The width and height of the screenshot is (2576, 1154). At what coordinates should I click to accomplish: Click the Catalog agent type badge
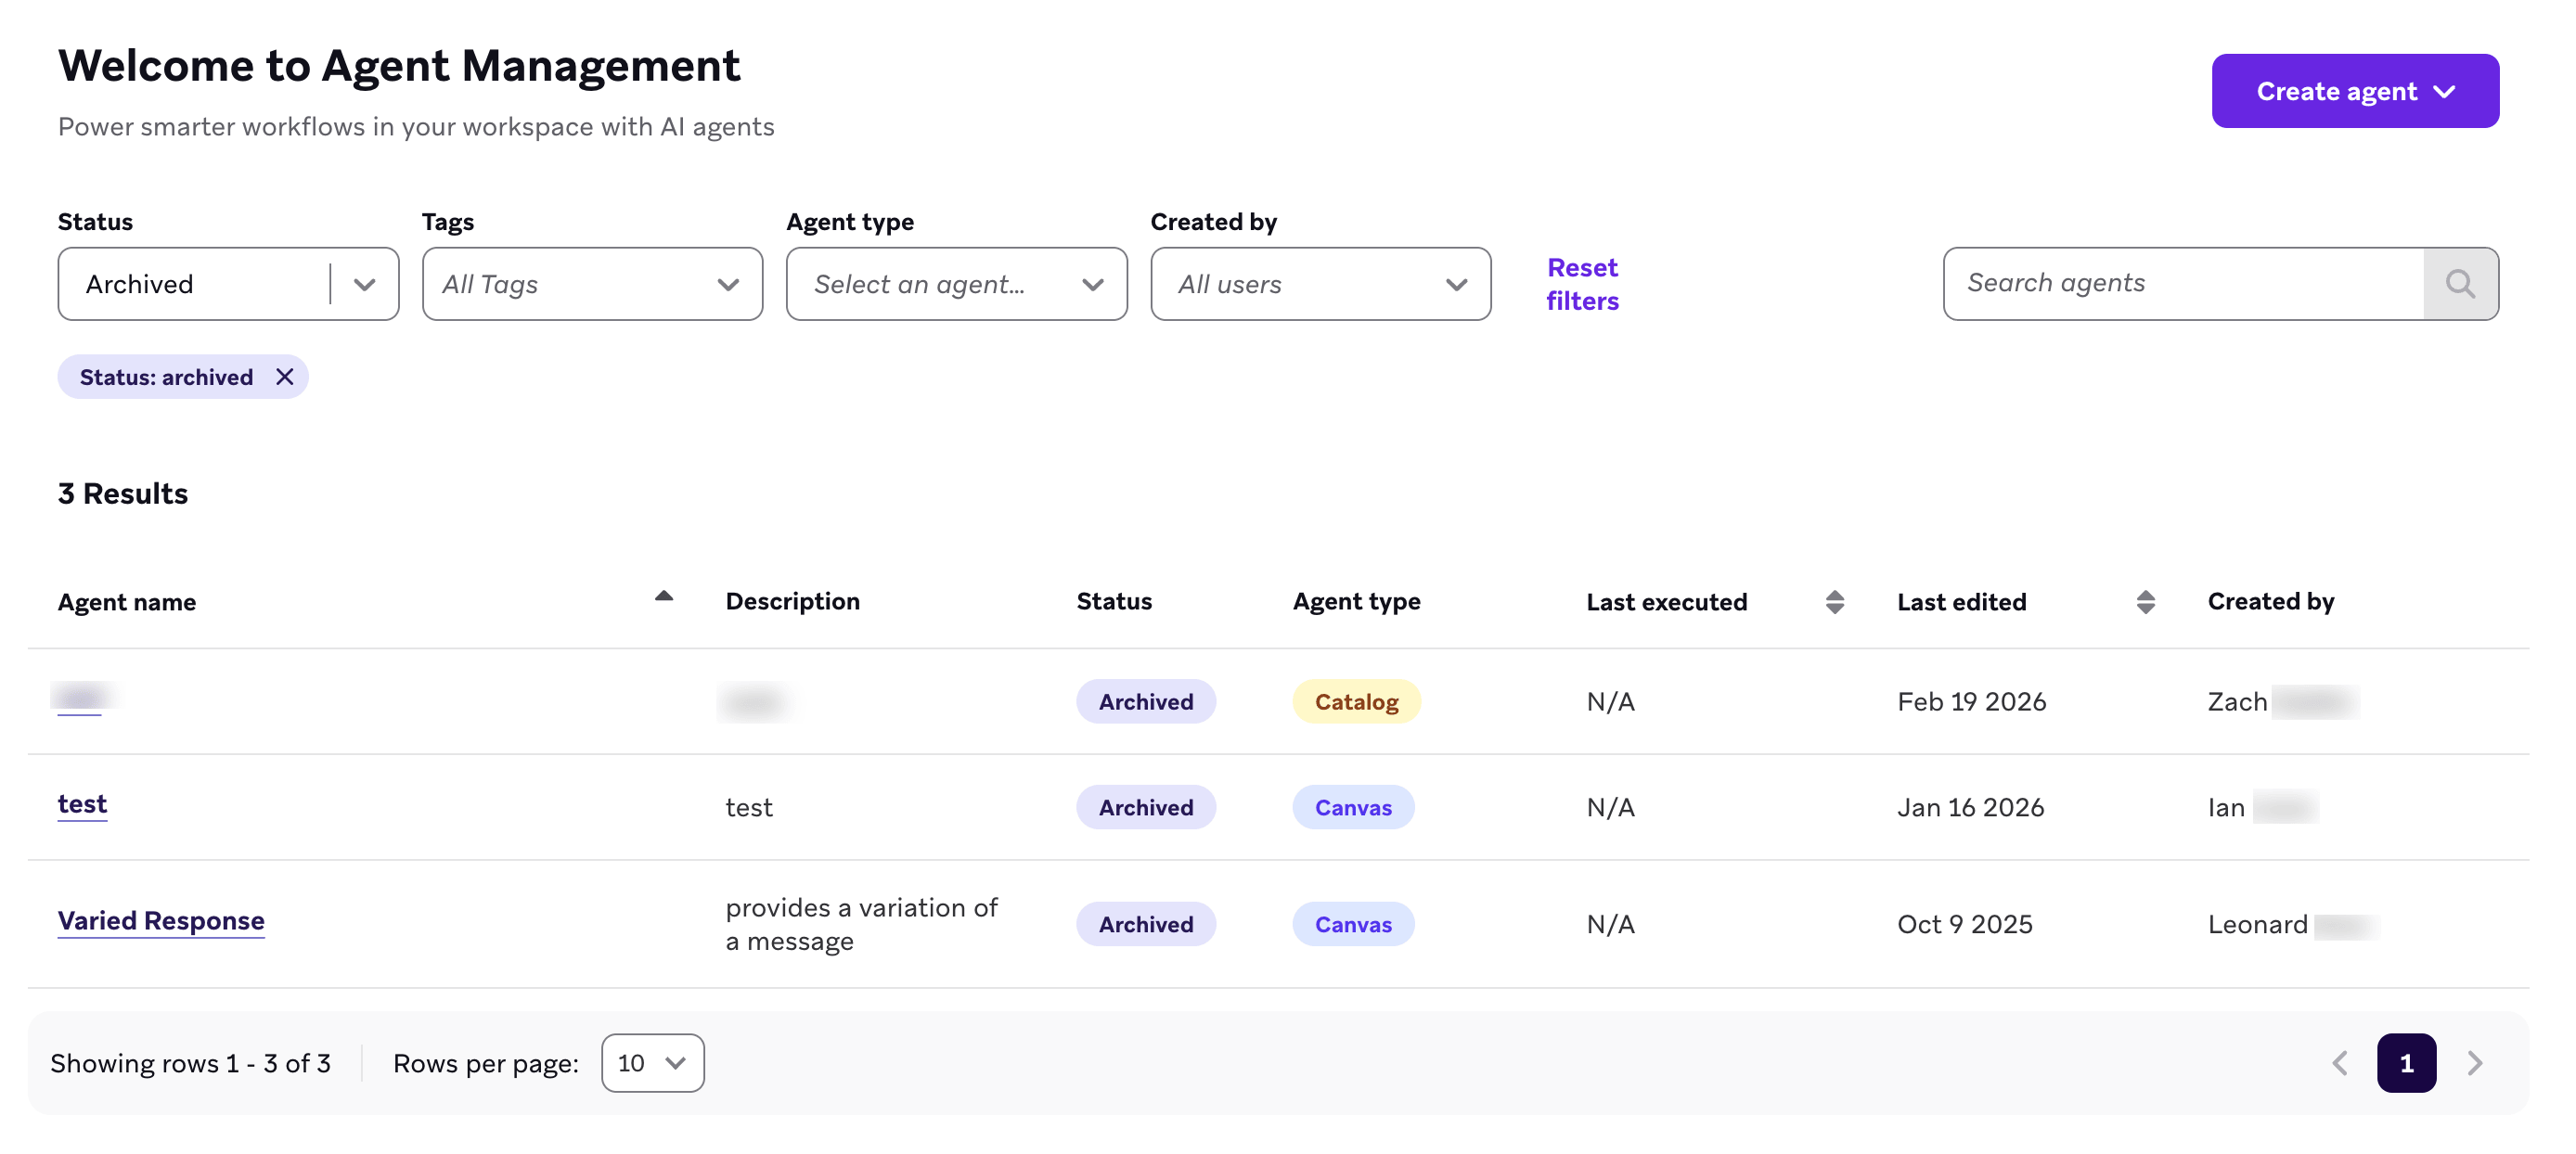pos(1356,701)
